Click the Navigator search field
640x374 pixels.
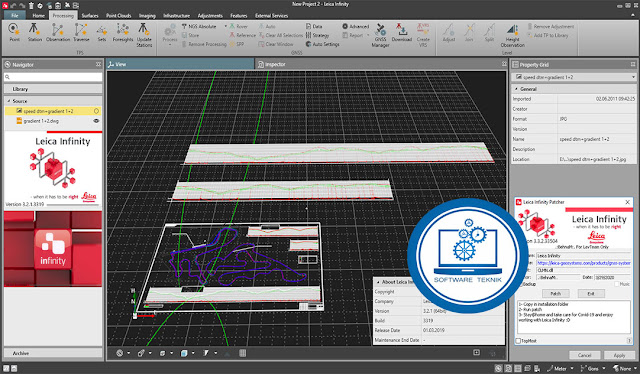(53, 77)
